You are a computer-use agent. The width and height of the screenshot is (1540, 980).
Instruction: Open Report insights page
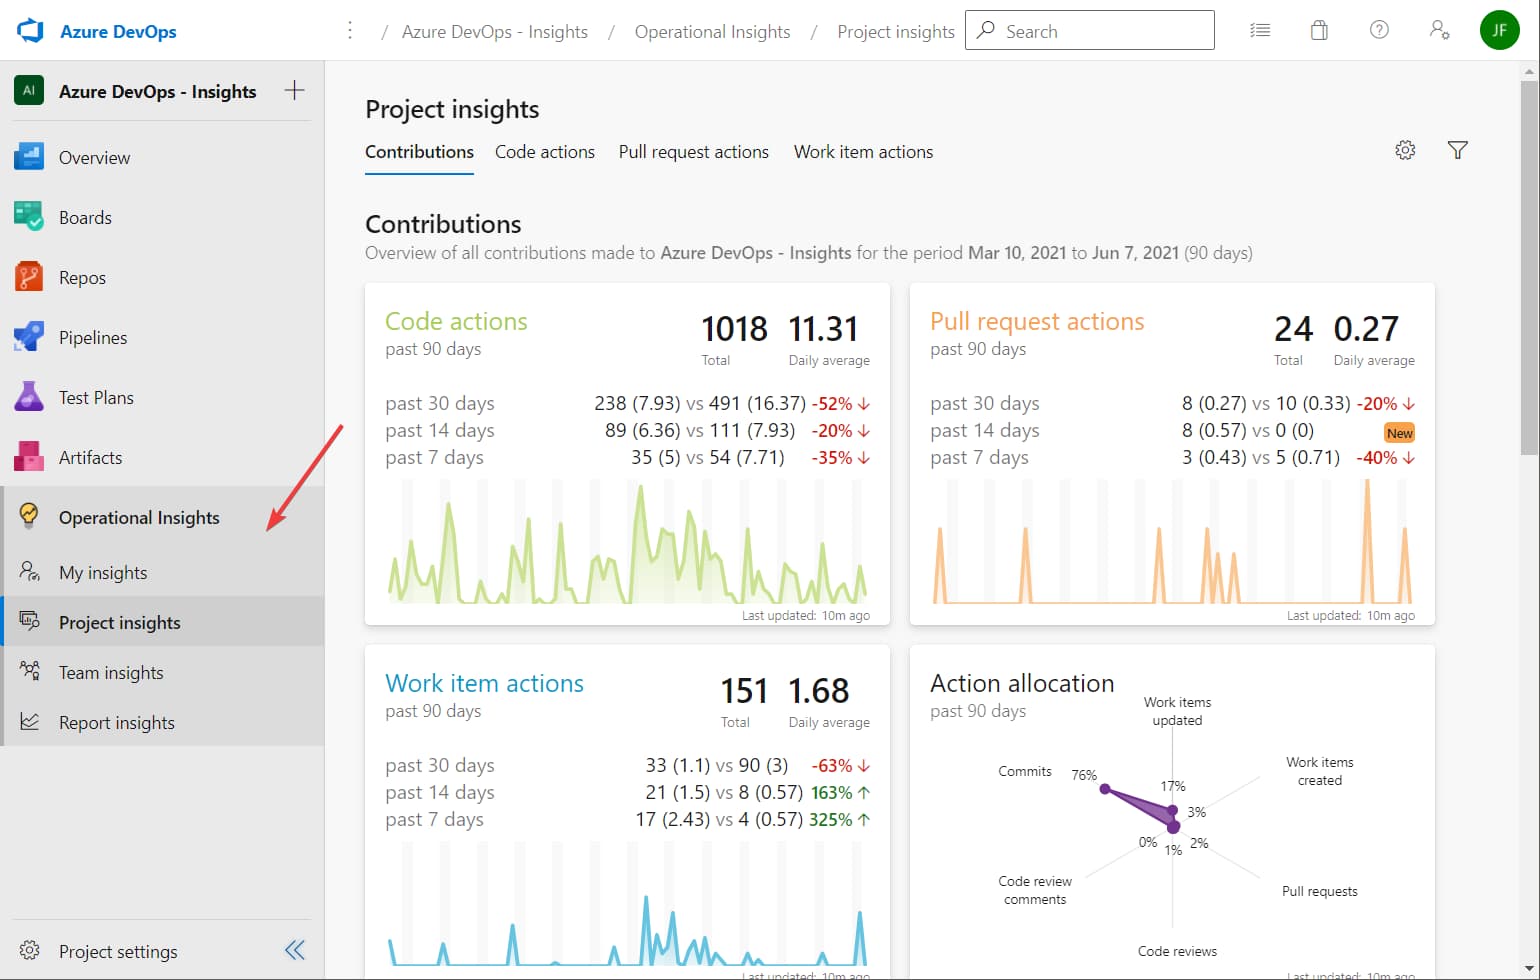click(162, 722)
